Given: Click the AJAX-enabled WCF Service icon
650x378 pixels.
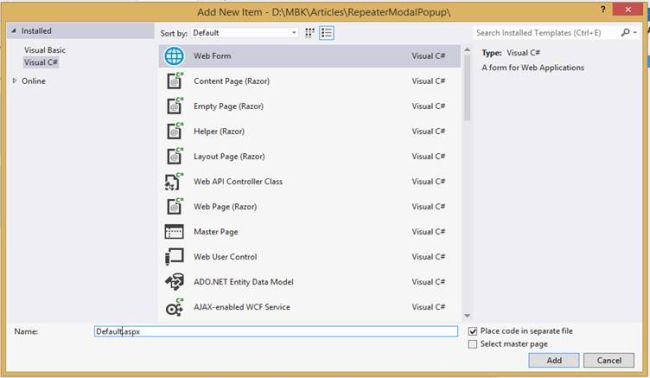Looking at the screenshot, I should tap(174, 308).
